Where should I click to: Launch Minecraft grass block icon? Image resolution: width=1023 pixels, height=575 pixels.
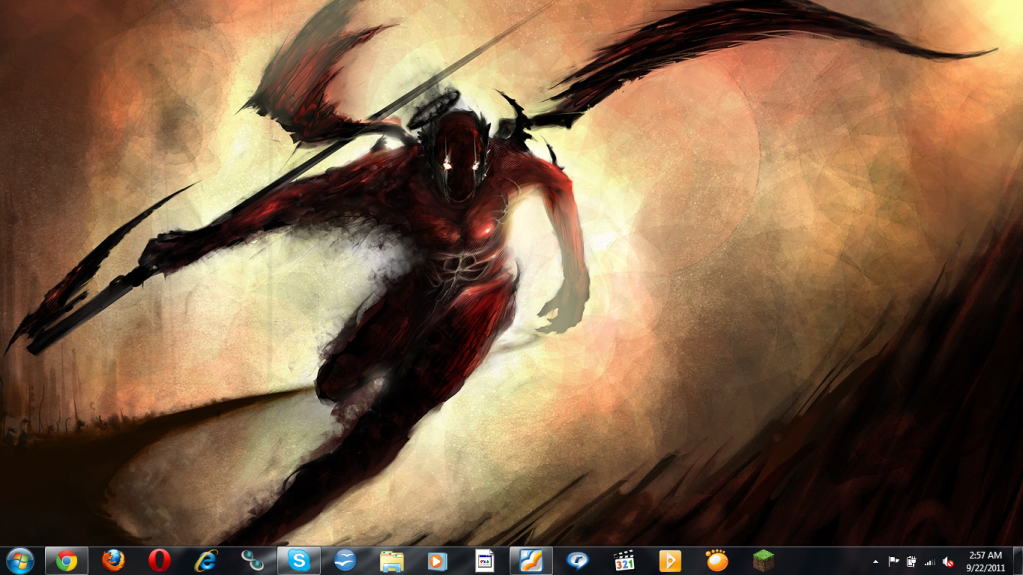pos(764,561)
